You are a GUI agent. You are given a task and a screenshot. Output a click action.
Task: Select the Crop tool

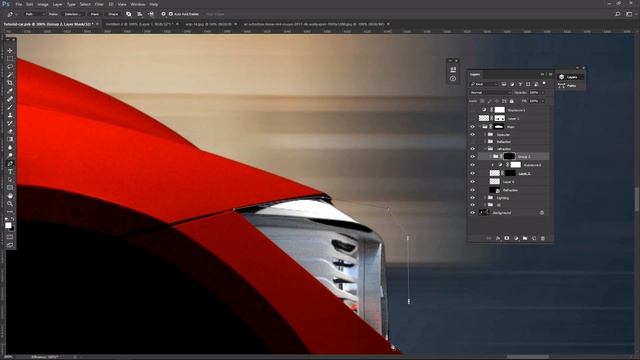pyautogui.click(x=10, y=83)
